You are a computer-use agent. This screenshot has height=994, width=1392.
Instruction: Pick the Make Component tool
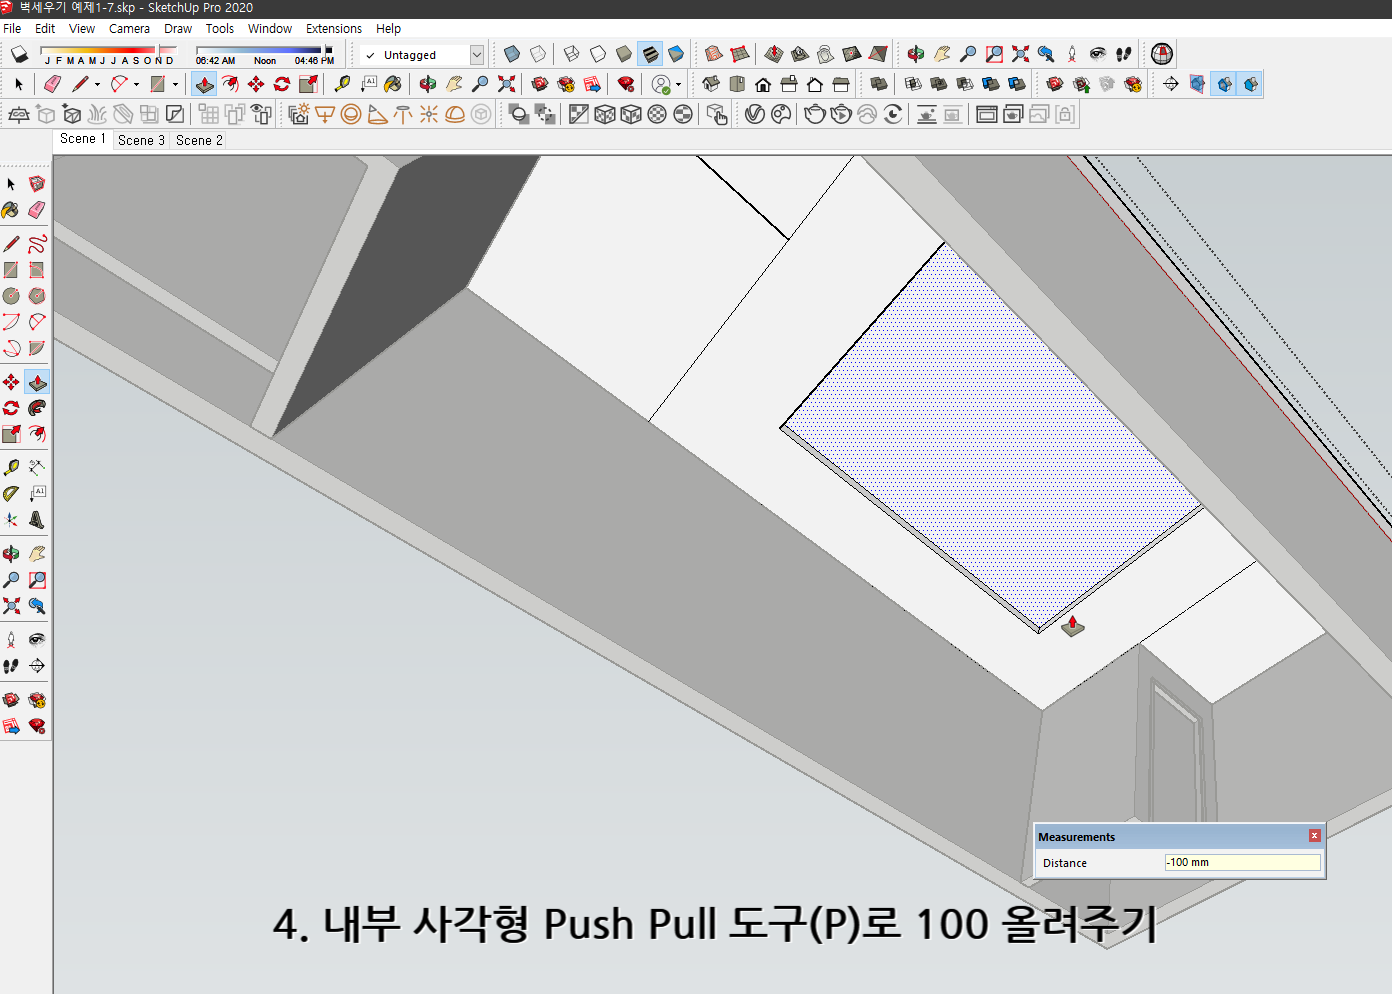[x=37, y=184]
